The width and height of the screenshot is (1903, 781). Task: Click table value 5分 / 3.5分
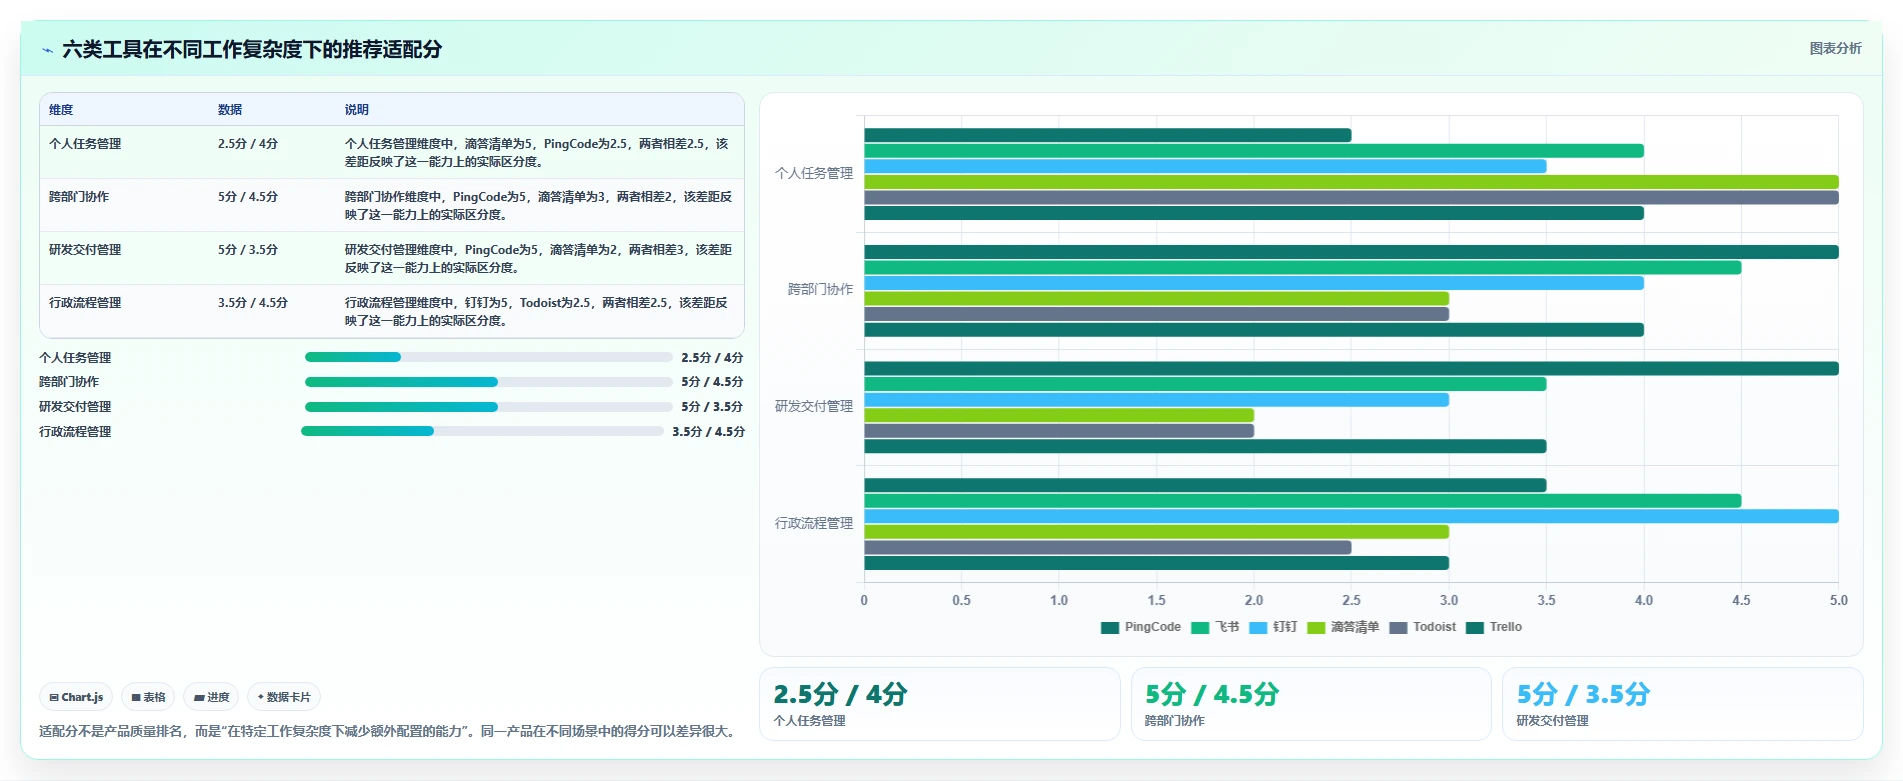(248, 250)
